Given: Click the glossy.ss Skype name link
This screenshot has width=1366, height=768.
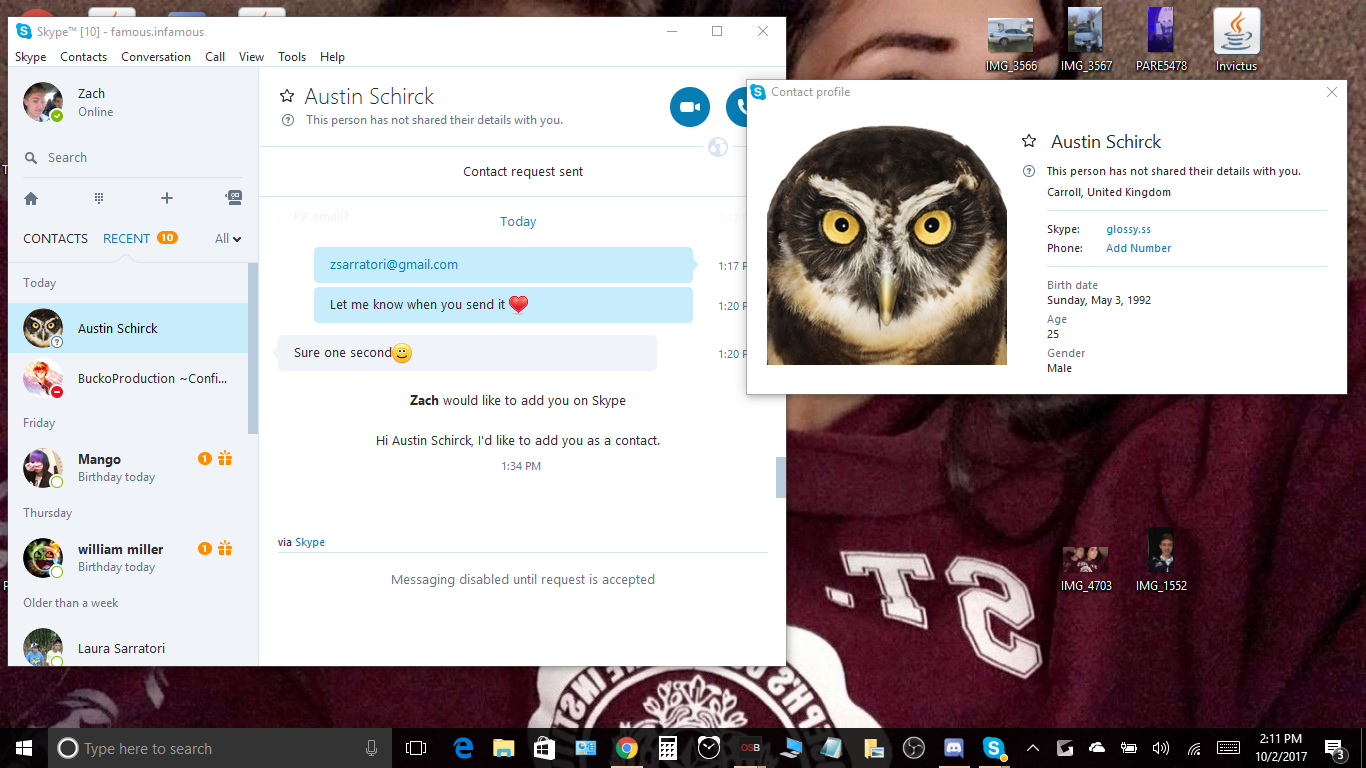Looking at the screenshot, I should pos(1129,229).
